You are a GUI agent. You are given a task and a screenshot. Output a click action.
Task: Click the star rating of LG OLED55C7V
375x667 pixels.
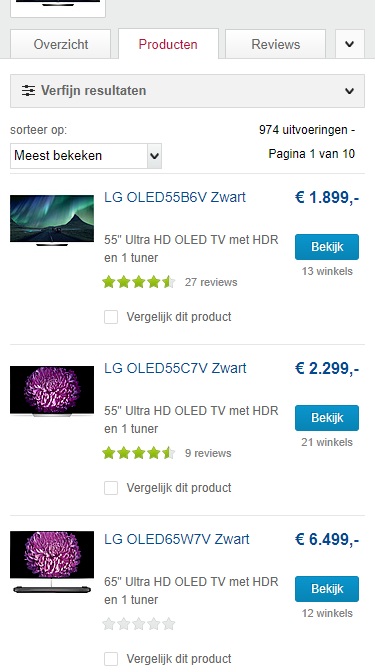(139, 453)
